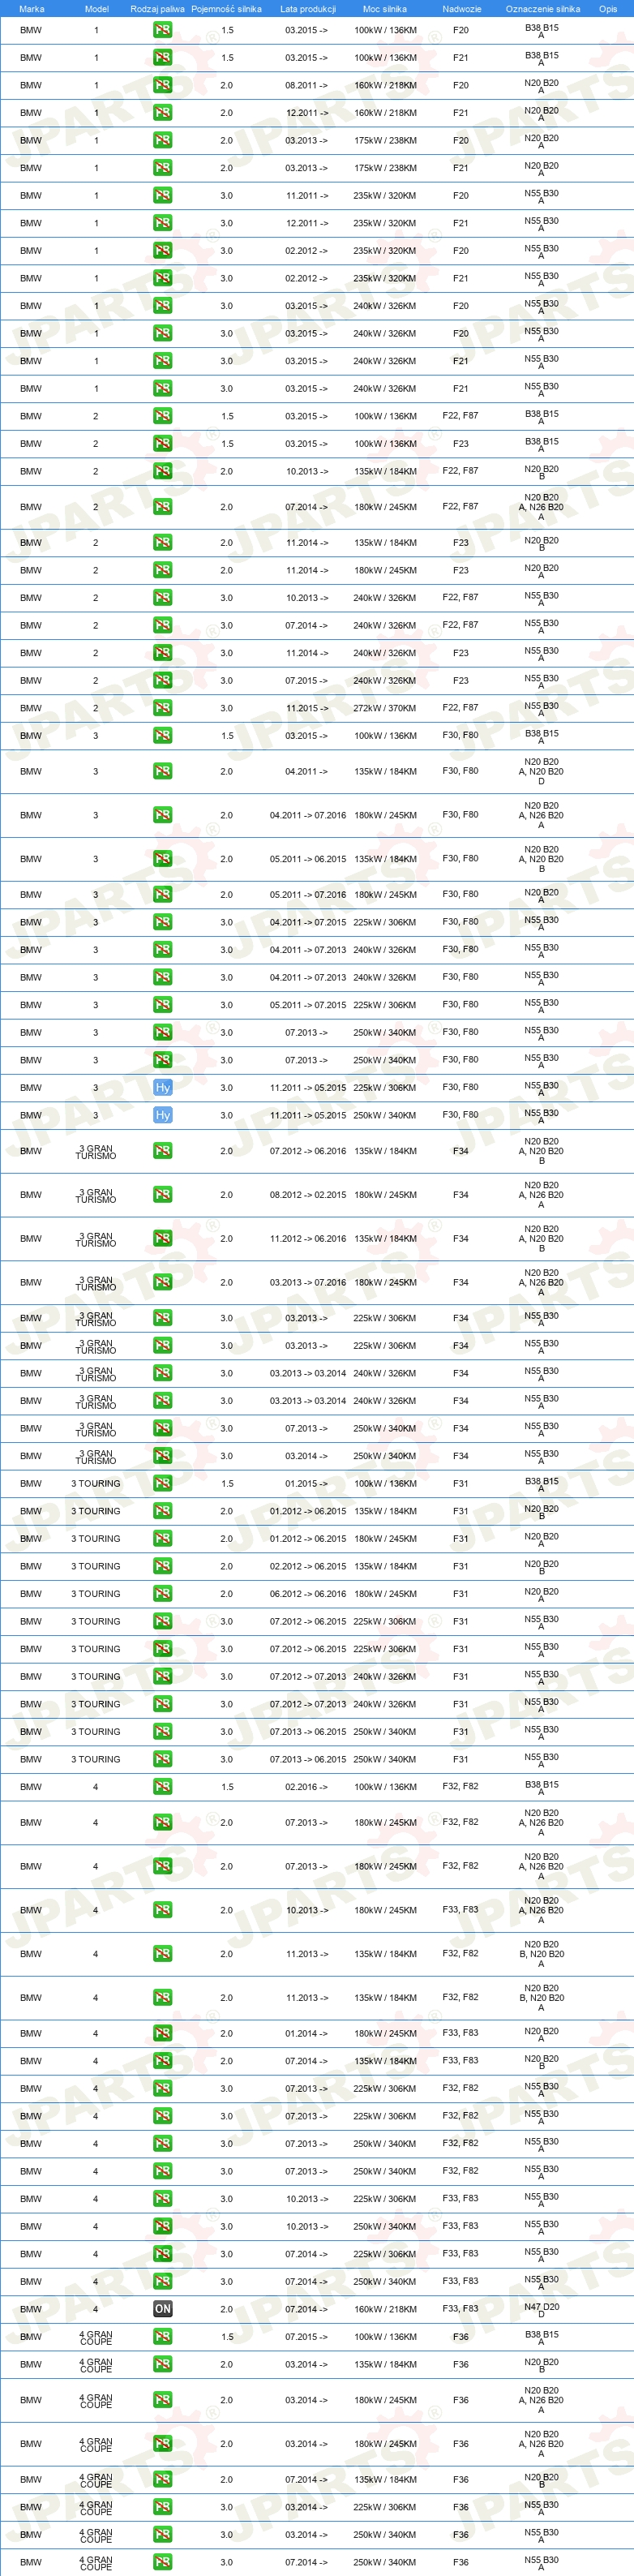634x2576 pixels.
Task: Click hybrid Hy icon in 250kW / 340KM row
Action: 162,1115
